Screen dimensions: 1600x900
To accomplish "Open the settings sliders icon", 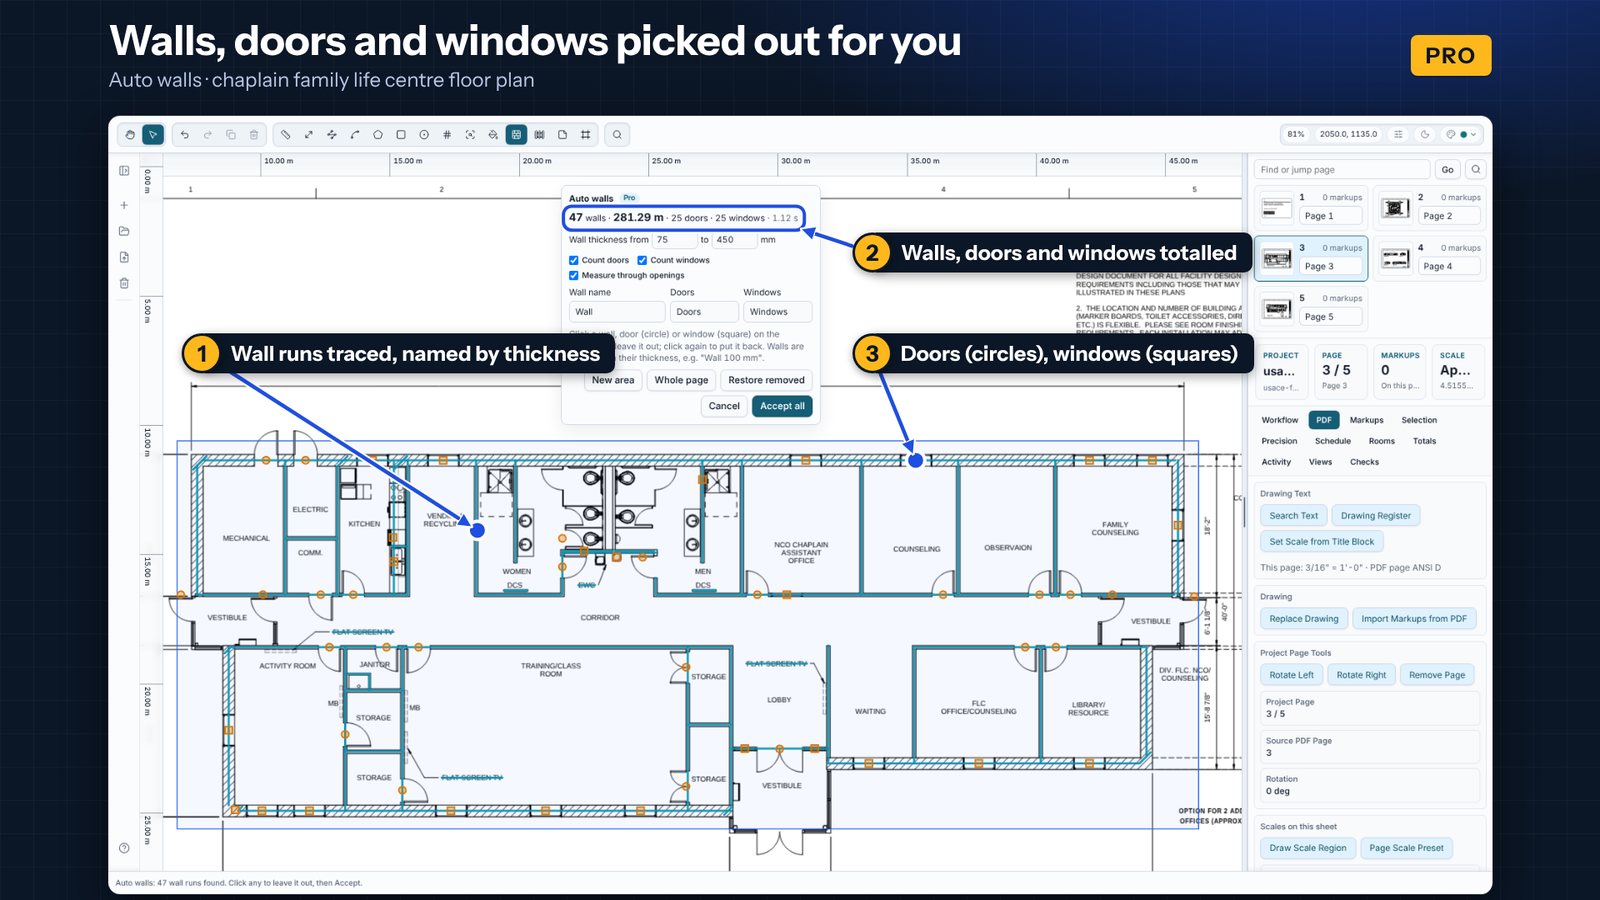I will tap(1398, 134).
